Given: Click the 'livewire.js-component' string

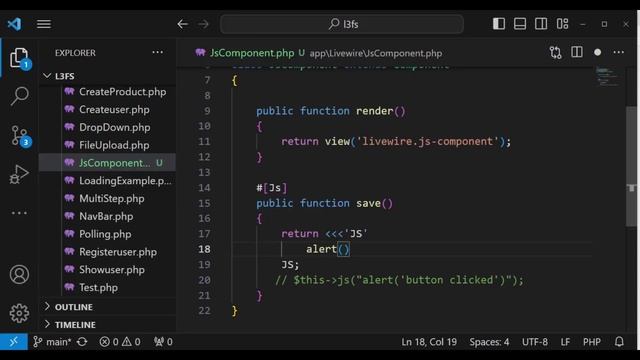Looking at the screenshot, I should [x=428, y=142].
